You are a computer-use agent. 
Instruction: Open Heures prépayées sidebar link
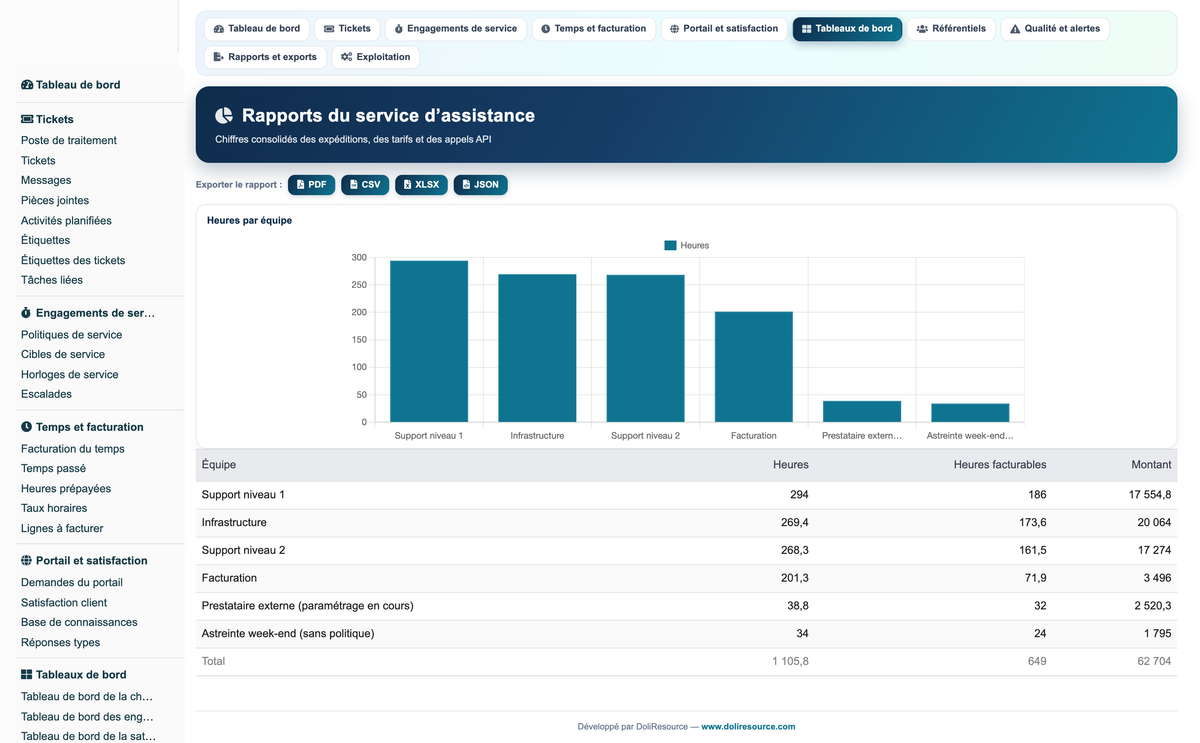66,489
